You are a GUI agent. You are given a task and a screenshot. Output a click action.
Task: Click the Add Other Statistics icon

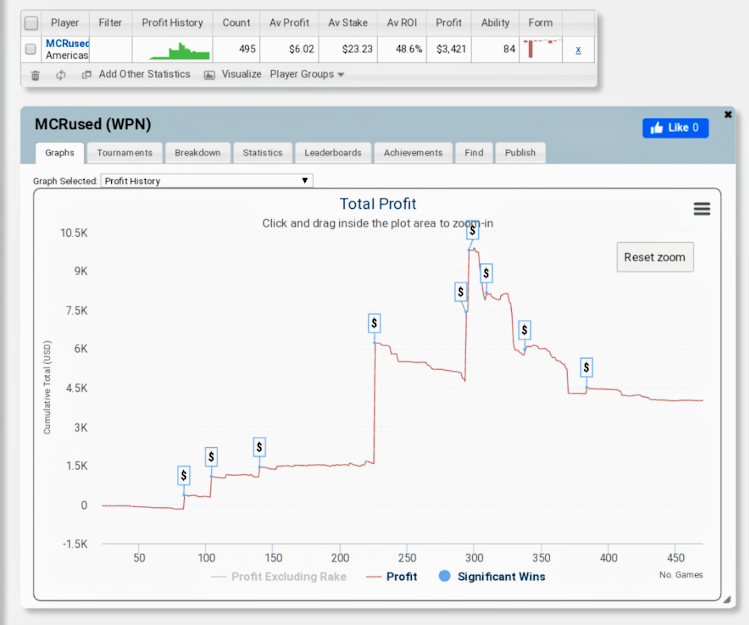pyautogui.click(x=87, y=75)
